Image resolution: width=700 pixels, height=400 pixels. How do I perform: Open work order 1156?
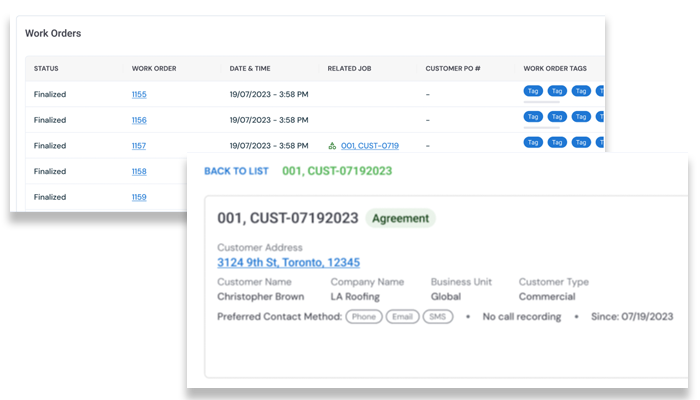139,120
